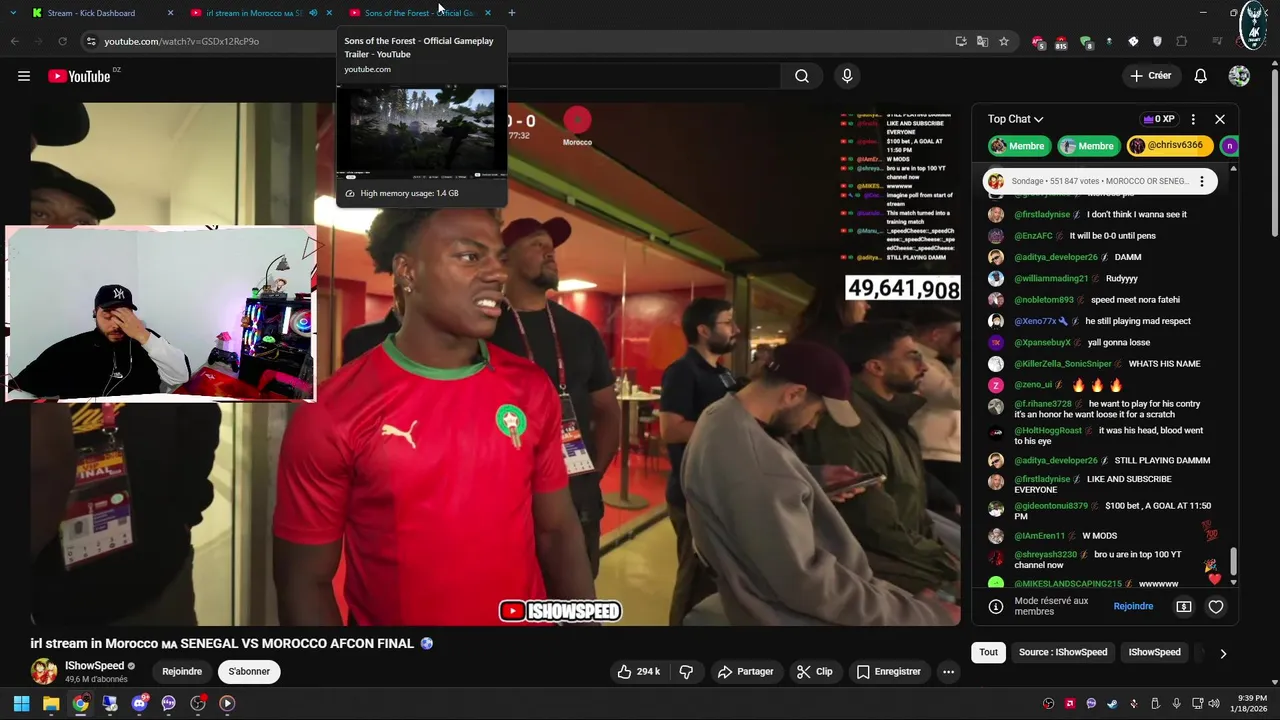Image resolution: width=1280 pixels, height=720 pixels.
Task: Select the Tout filter chip
Action: click(988, 652)
